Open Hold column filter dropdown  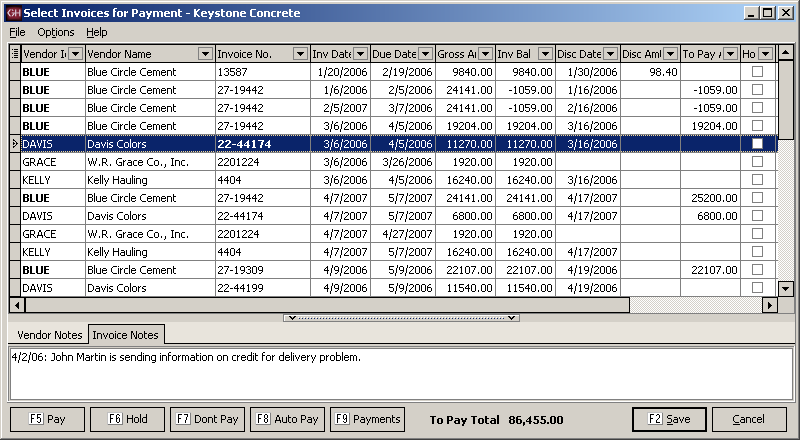point(765,54)
